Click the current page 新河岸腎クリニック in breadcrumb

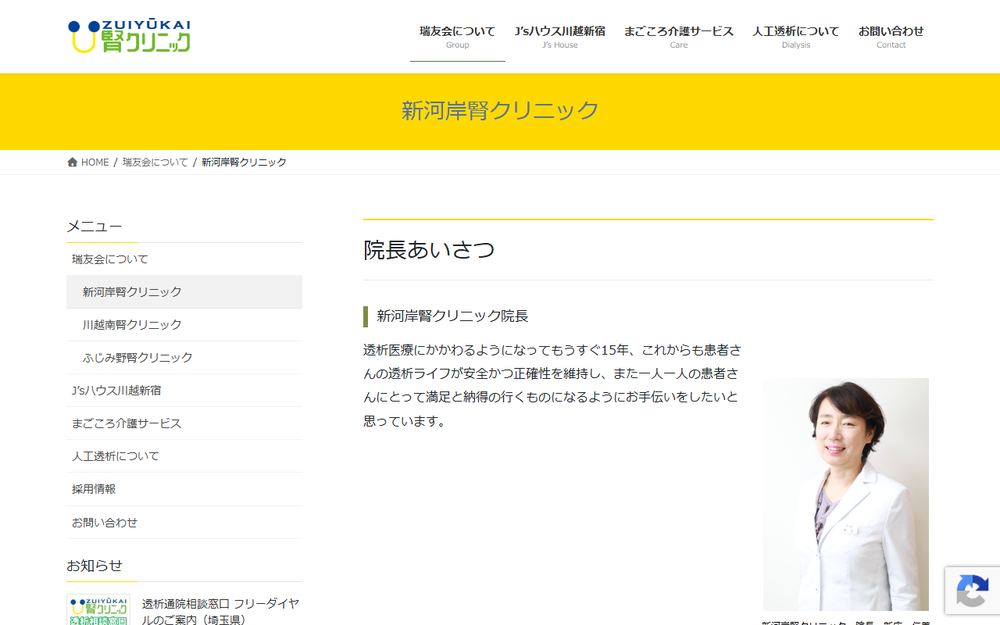click(x=244, y=162)
